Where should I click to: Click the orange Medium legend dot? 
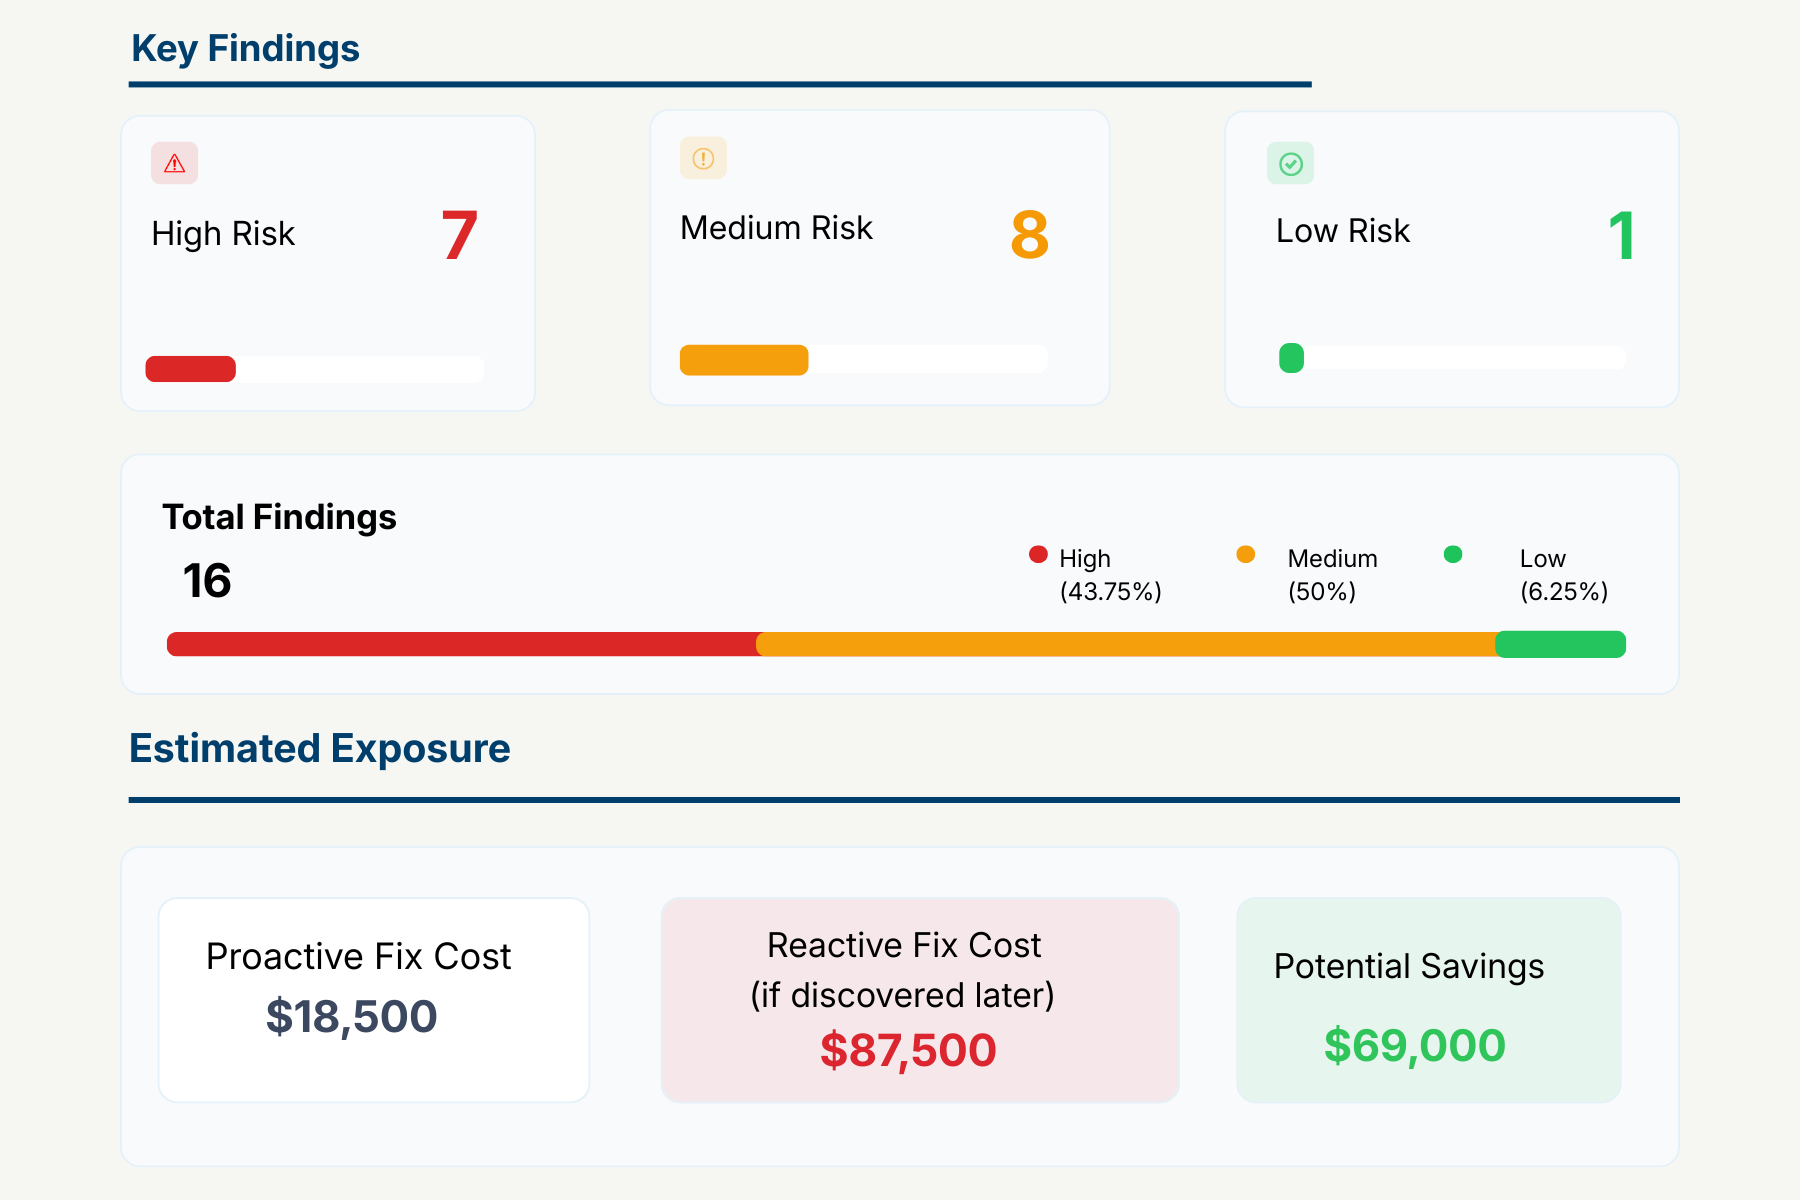coord(1245,555)
